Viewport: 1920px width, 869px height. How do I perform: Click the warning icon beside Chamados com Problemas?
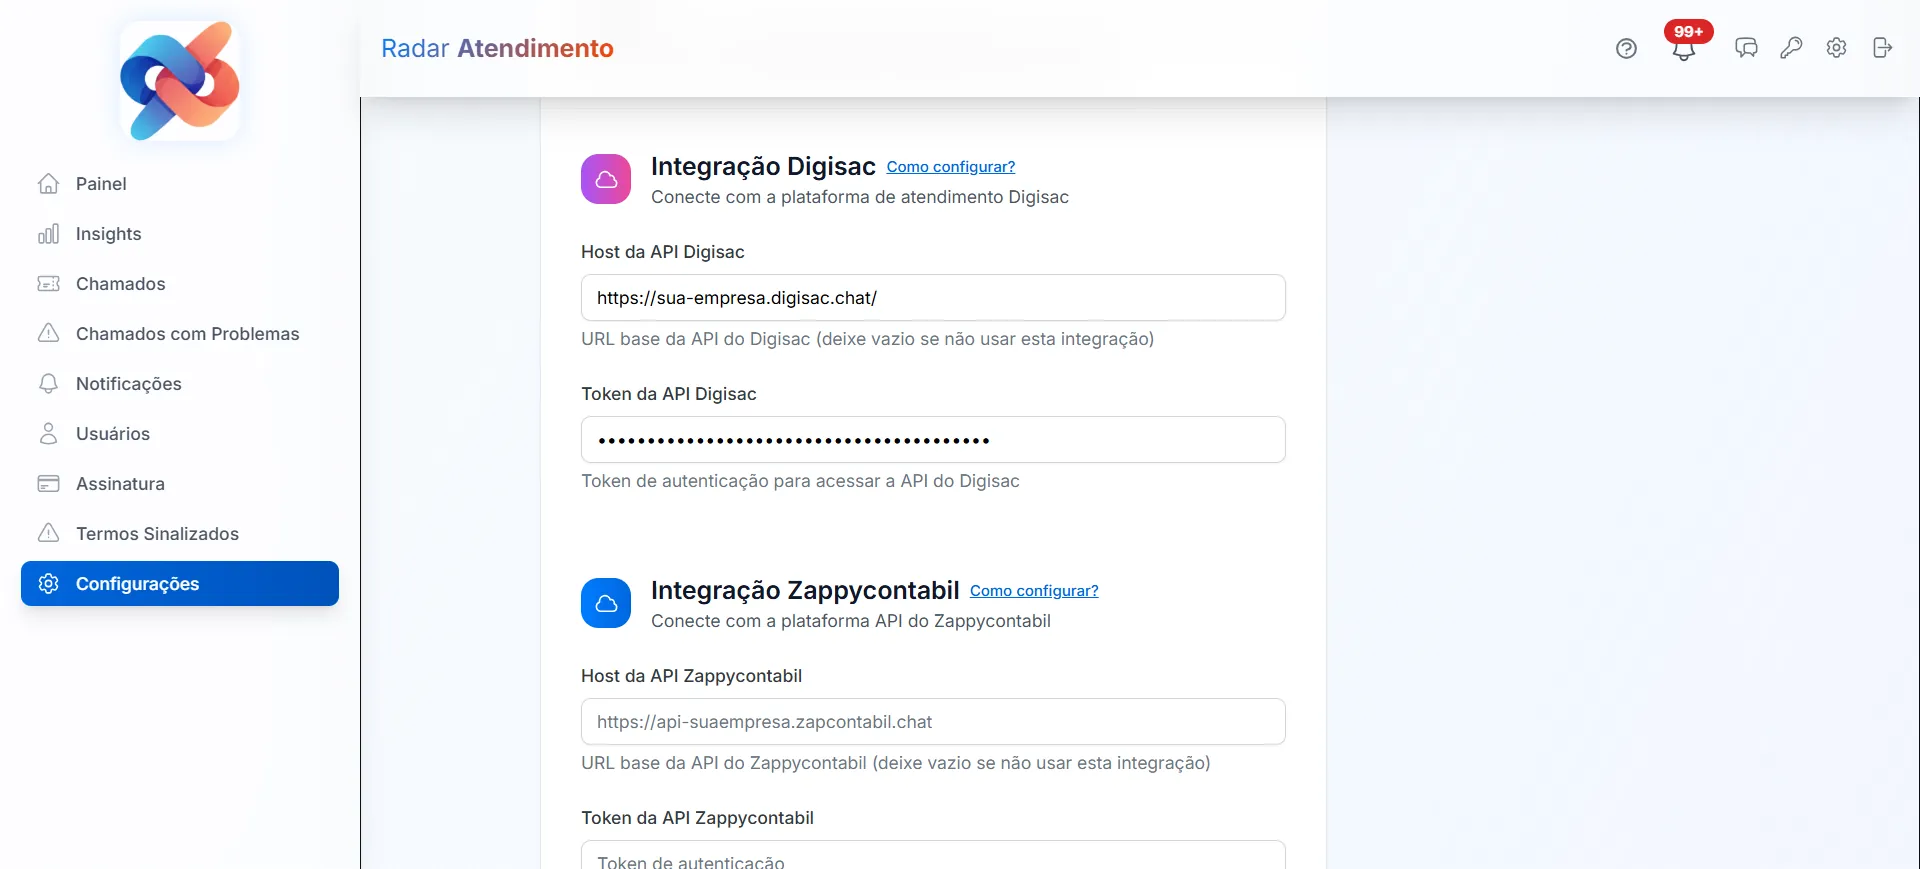click(49, 333)
